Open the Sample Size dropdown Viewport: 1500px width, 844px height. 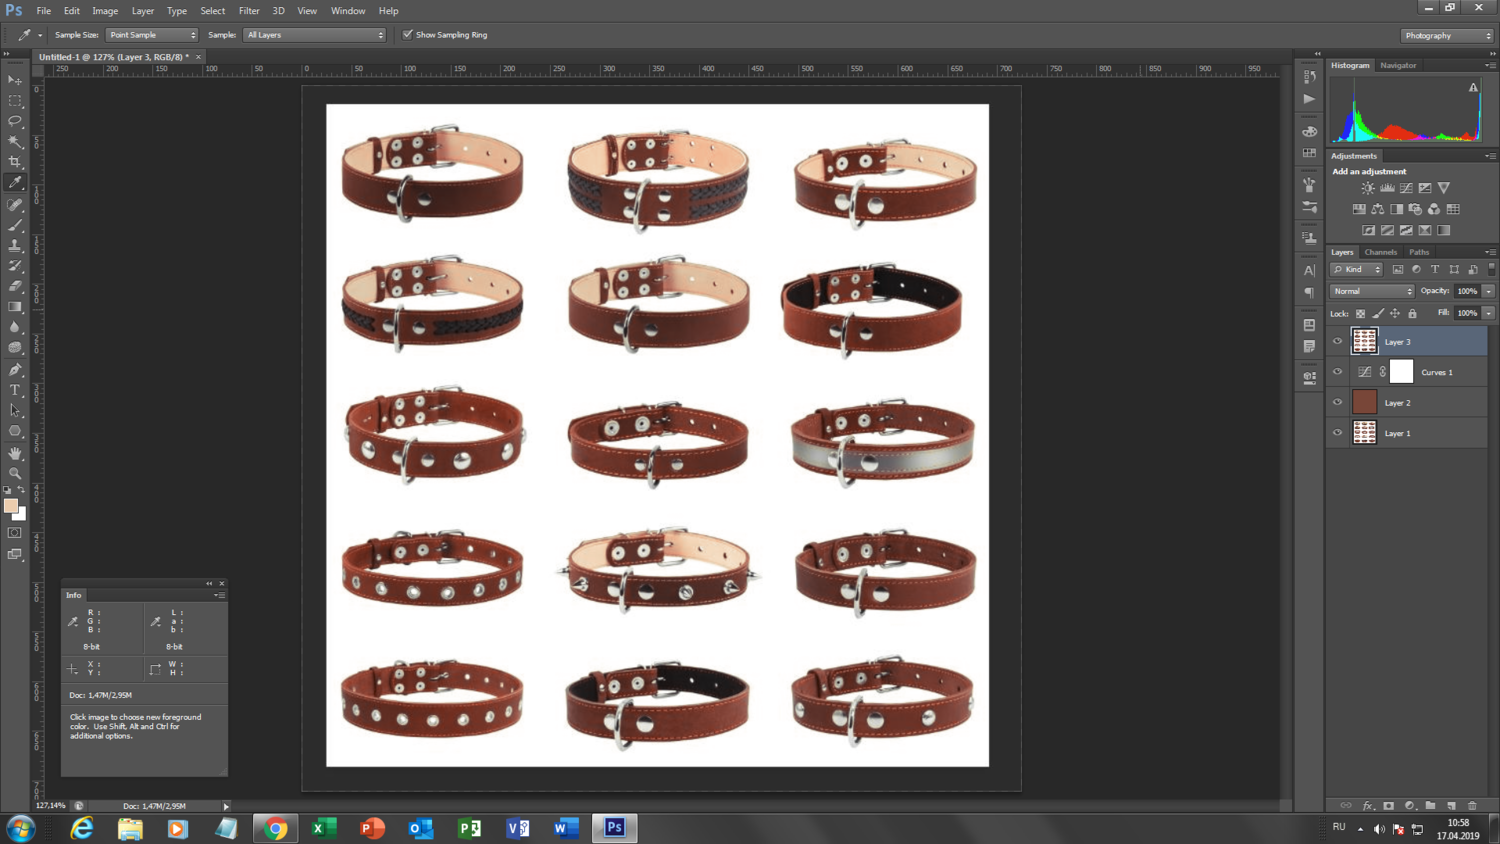point(152,35)
